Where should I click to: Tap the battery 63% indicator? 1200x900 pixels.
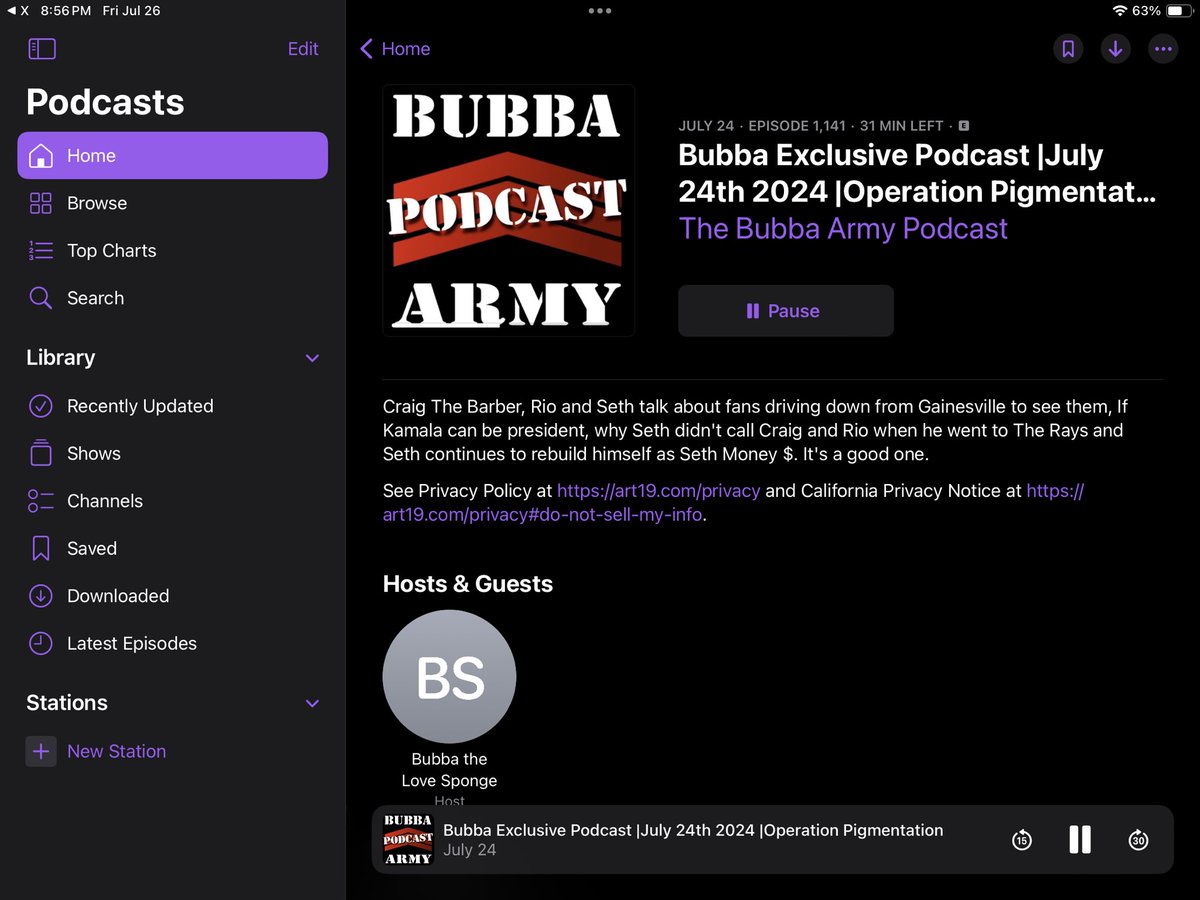click(x=1163, y=11)
